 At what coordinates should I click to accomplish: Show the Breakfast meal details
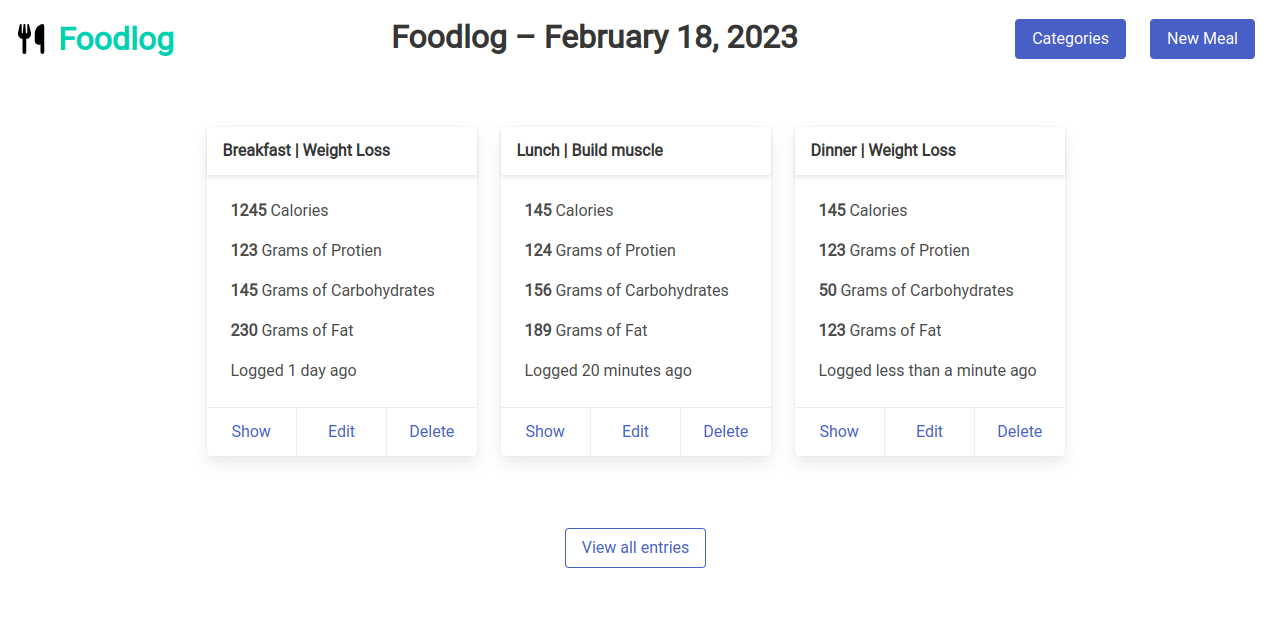click(251, 431)
